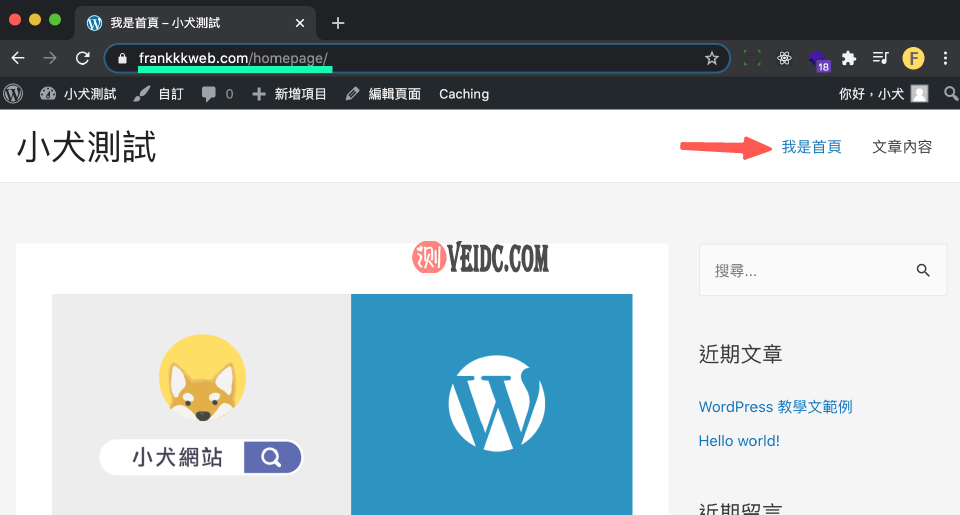Click the macOS green fullscreen button
This screenshot has height=515, width=960.
click(55, 20)
